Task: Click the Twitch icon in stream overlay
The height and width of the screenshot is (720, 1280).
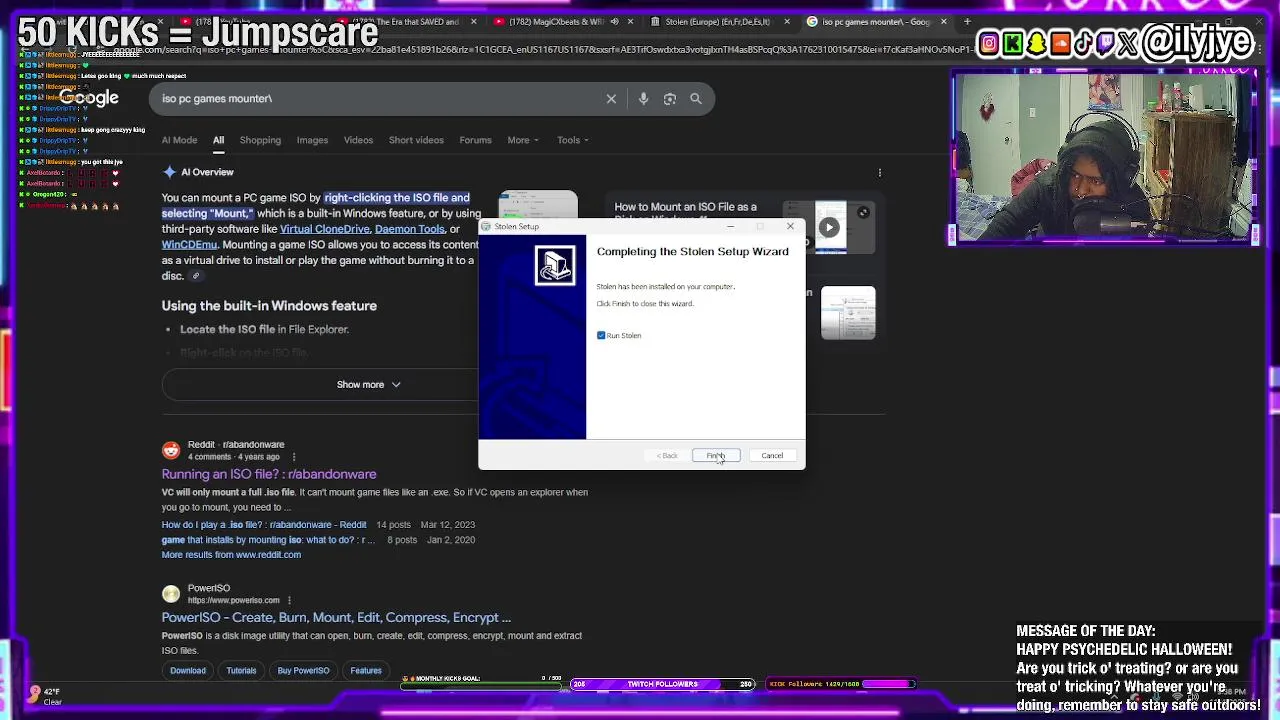Action: [x=1107, y=43]
